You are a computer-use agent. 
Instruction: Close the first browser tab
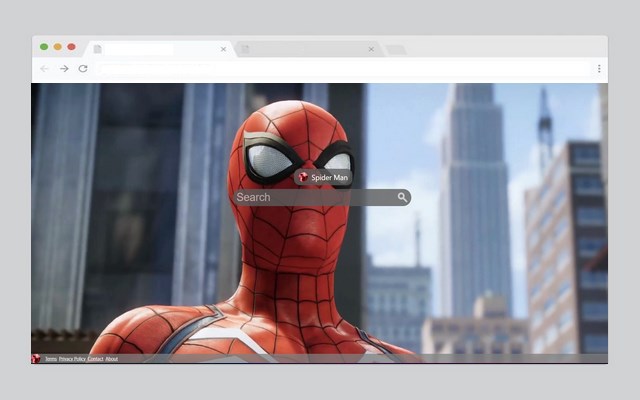point(223,49)
